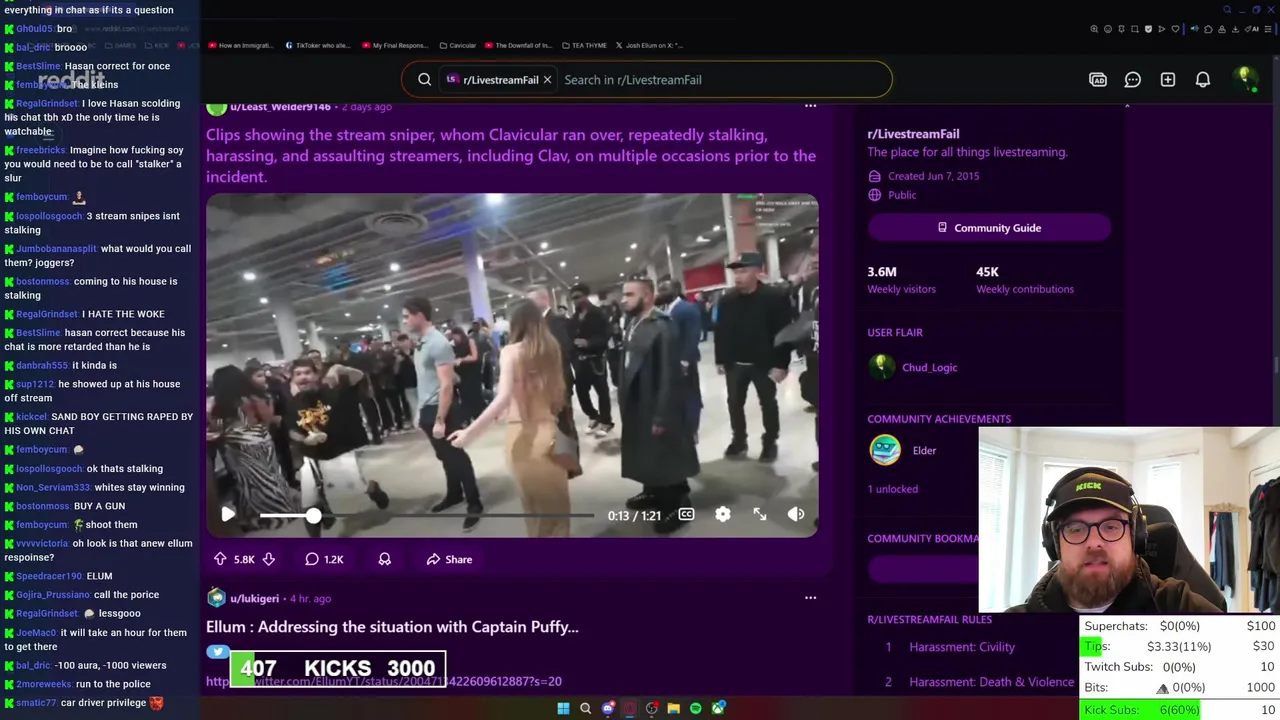Expand video to fullscreen
Image resolution: width=1280 pixels, height=720 pixels.
pyautogui.click(x=760, y=514)
